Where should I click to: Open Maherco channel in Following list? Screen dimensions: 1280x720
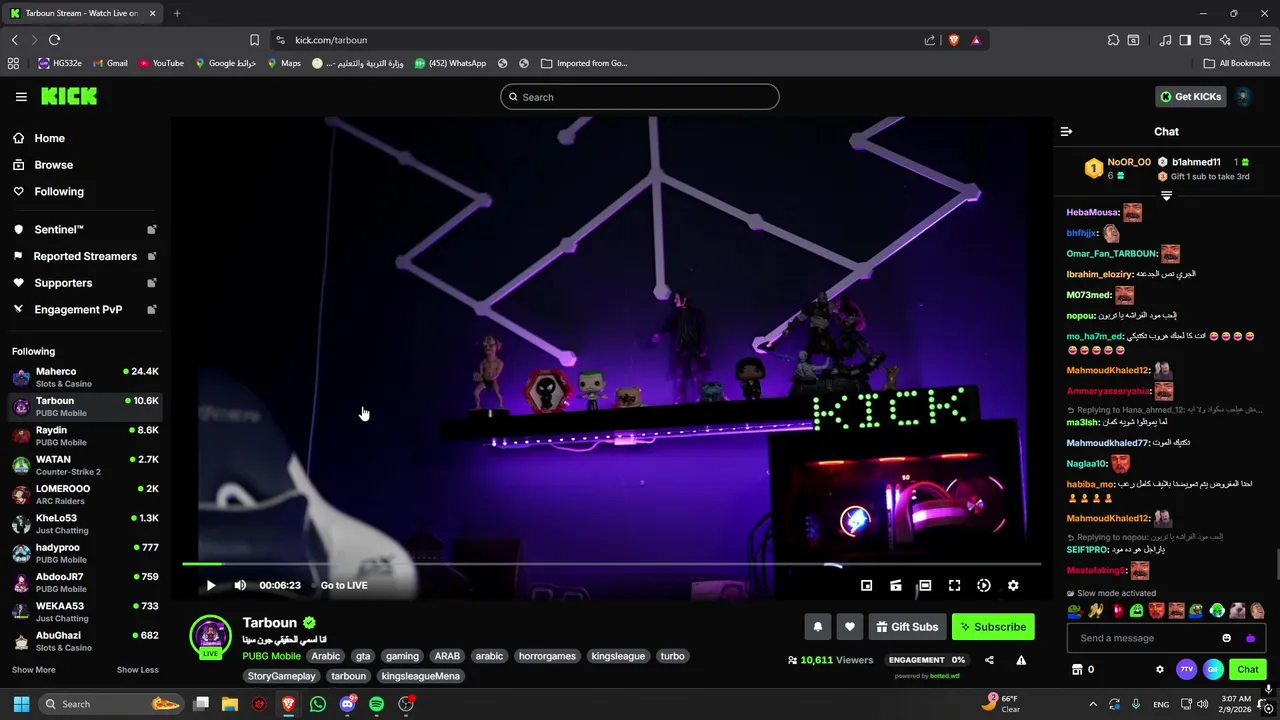coord(84,377)
